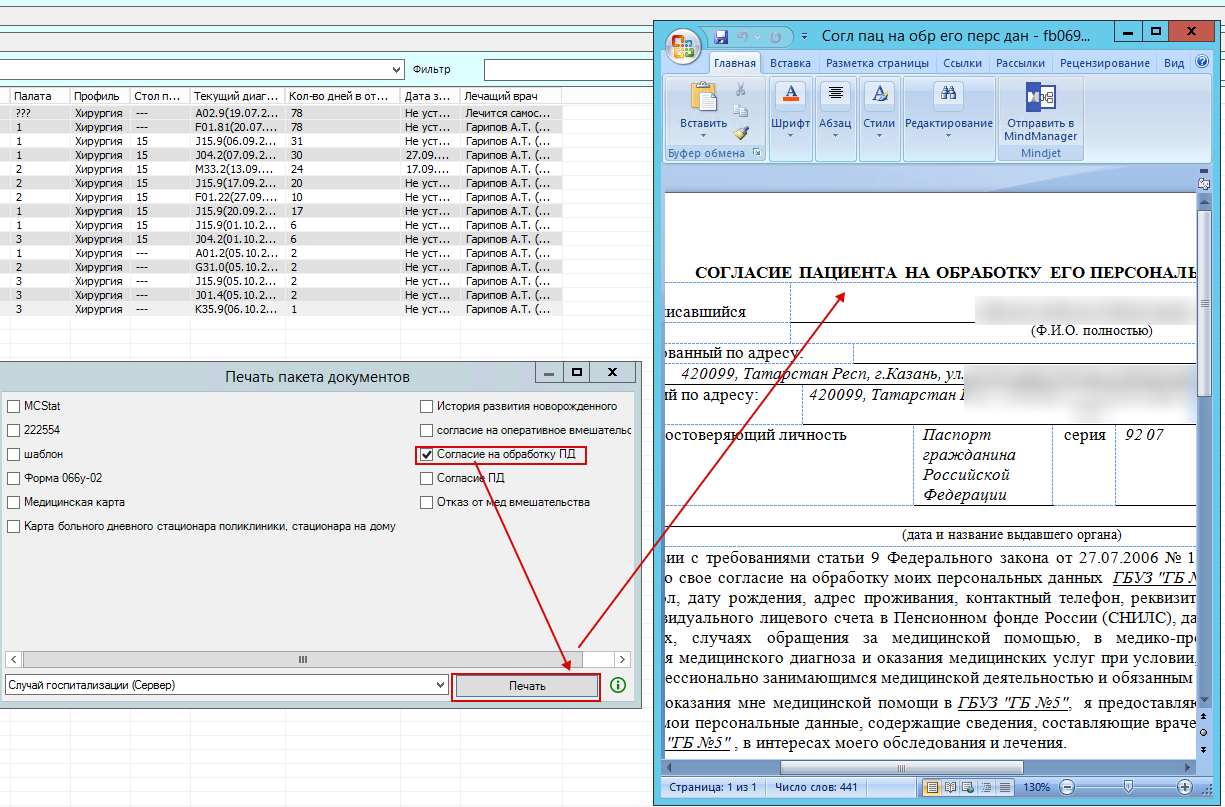Image resolution: width=1225 pixels, height=807 pixels.
Task: Open the Вид ribbon tab
Action: (1174, 63)
